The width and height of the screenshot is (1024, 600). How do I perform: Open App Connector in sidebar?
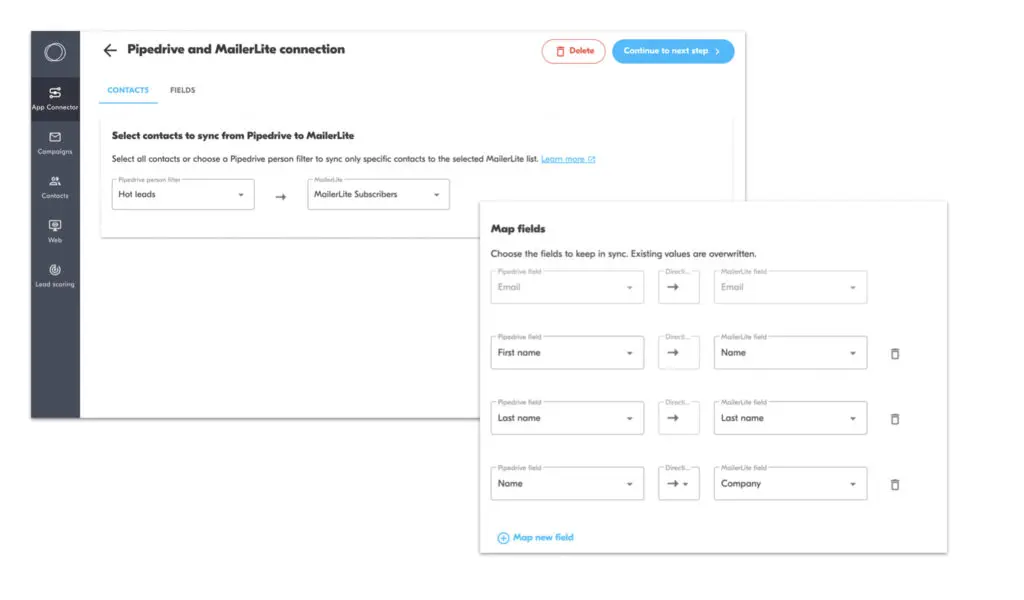point(55,98)
